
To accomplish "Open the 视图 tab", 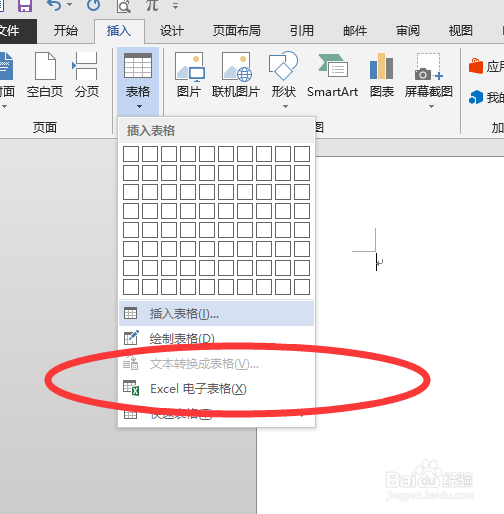I will pos(461,31).
